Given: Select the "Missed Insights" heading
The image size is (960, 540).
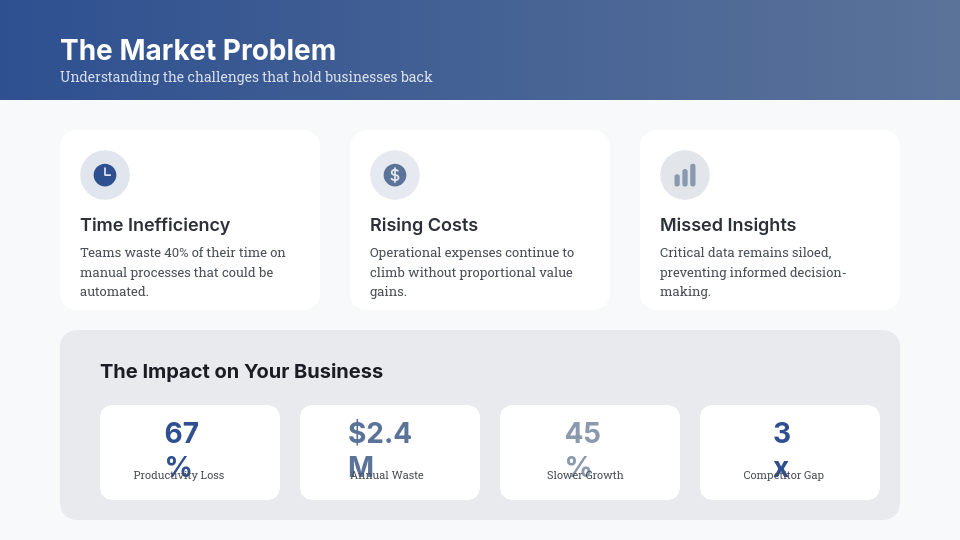Looking at the screenshot, I should coord(728,225).
